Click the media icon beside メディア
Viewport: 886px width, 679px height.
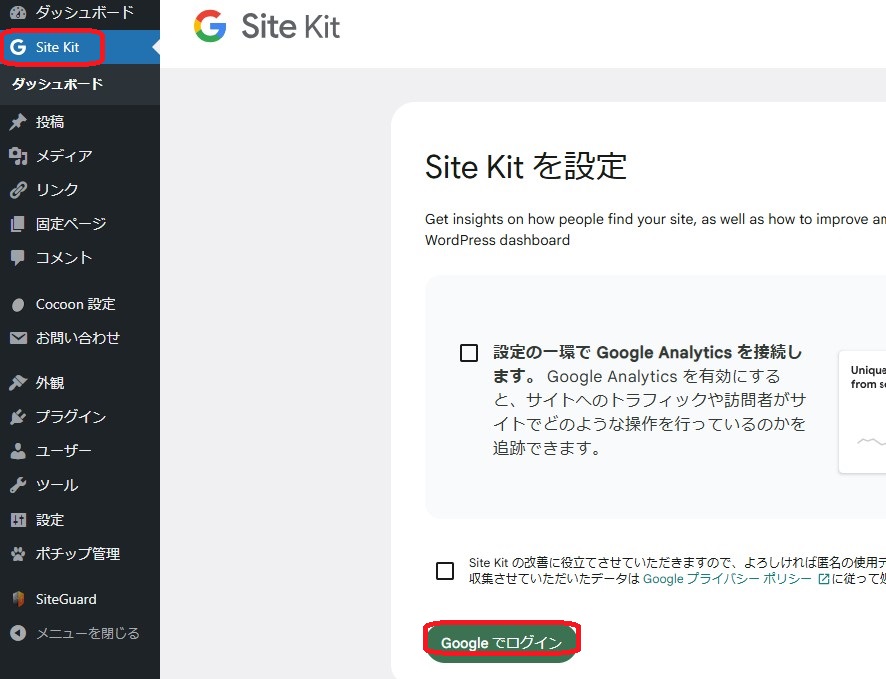tap(18, 156)
